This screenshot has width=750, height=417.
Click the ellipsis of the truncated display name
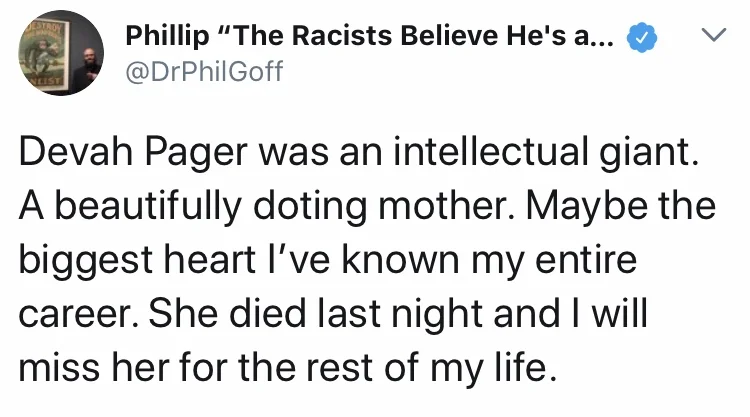[605, 40]
